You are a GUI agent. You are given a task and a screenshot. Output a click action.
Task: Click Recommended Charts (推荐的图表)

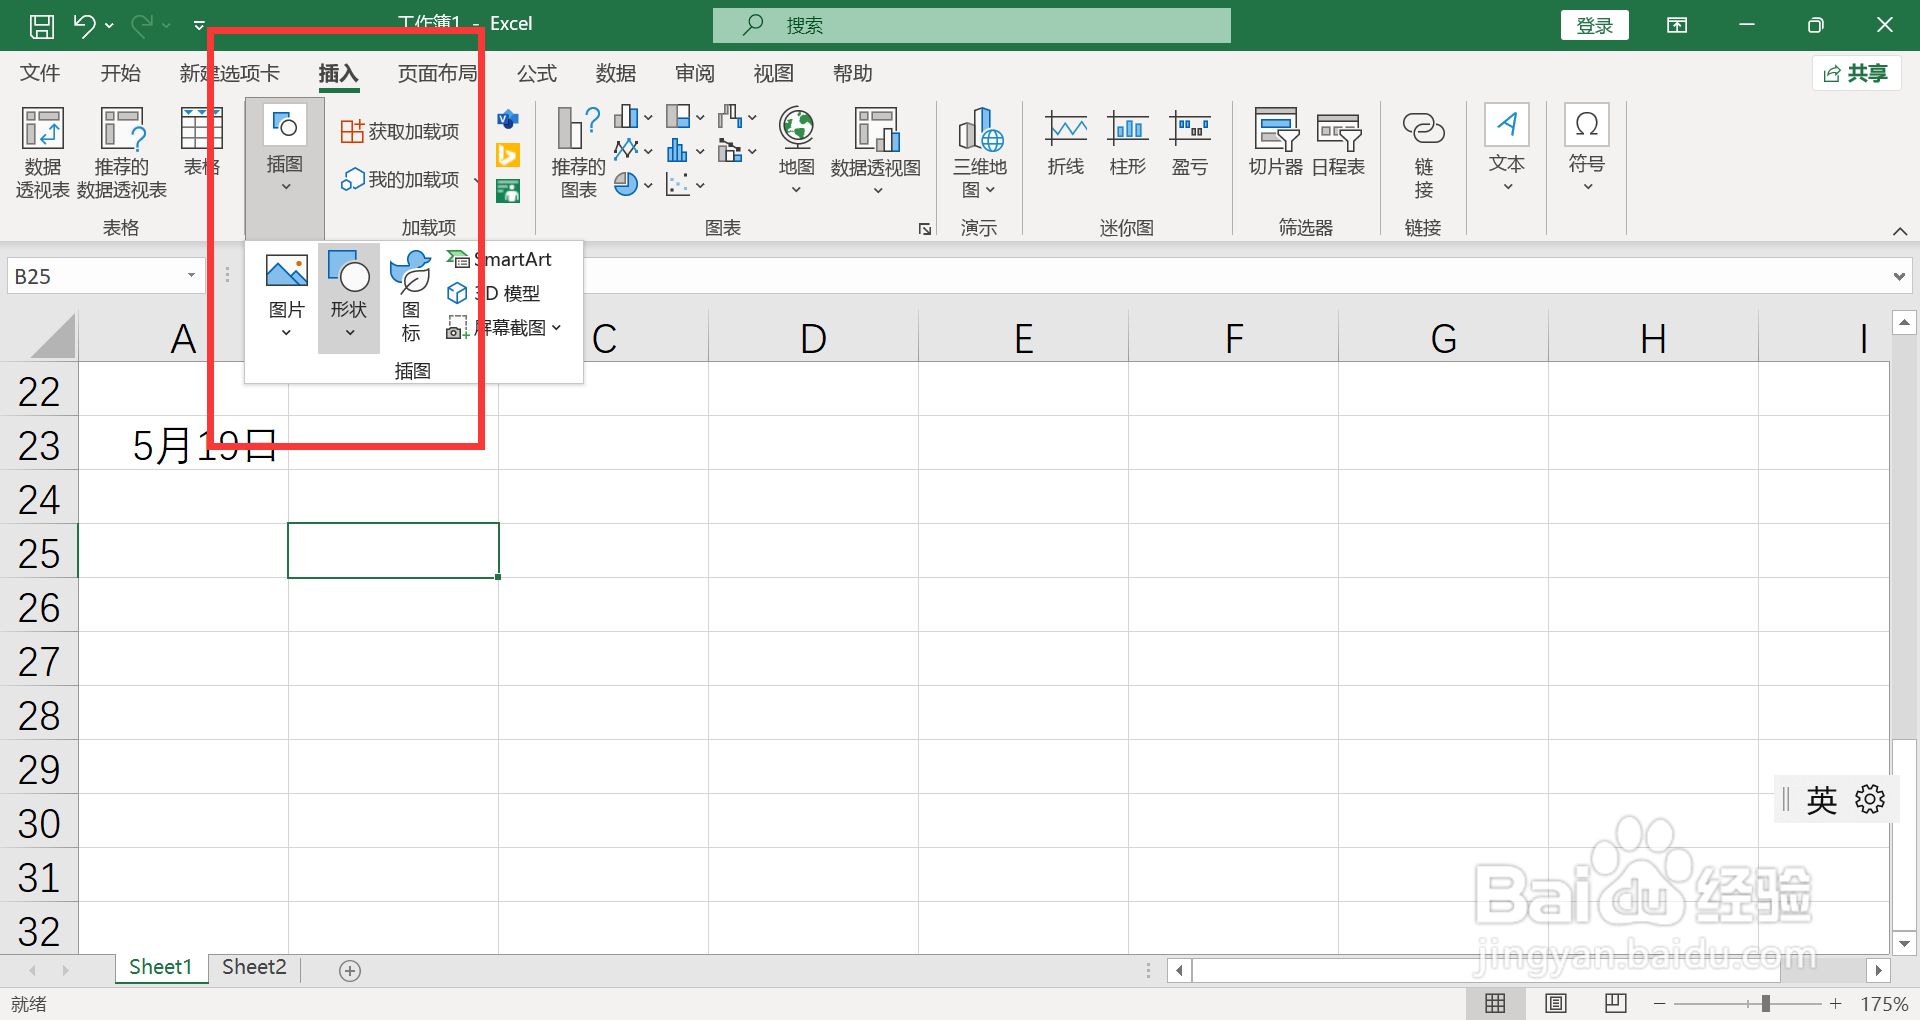click(579, 153)
